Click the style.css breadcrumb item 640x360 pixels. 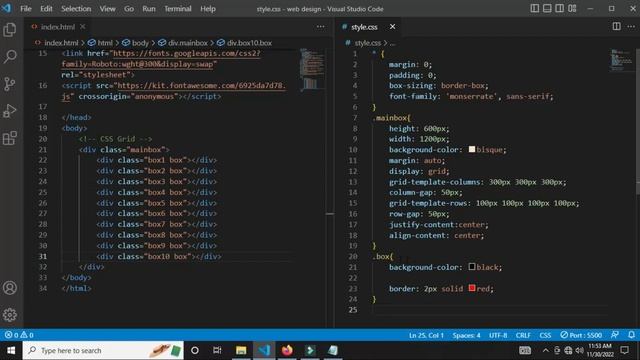coord(363,43)
